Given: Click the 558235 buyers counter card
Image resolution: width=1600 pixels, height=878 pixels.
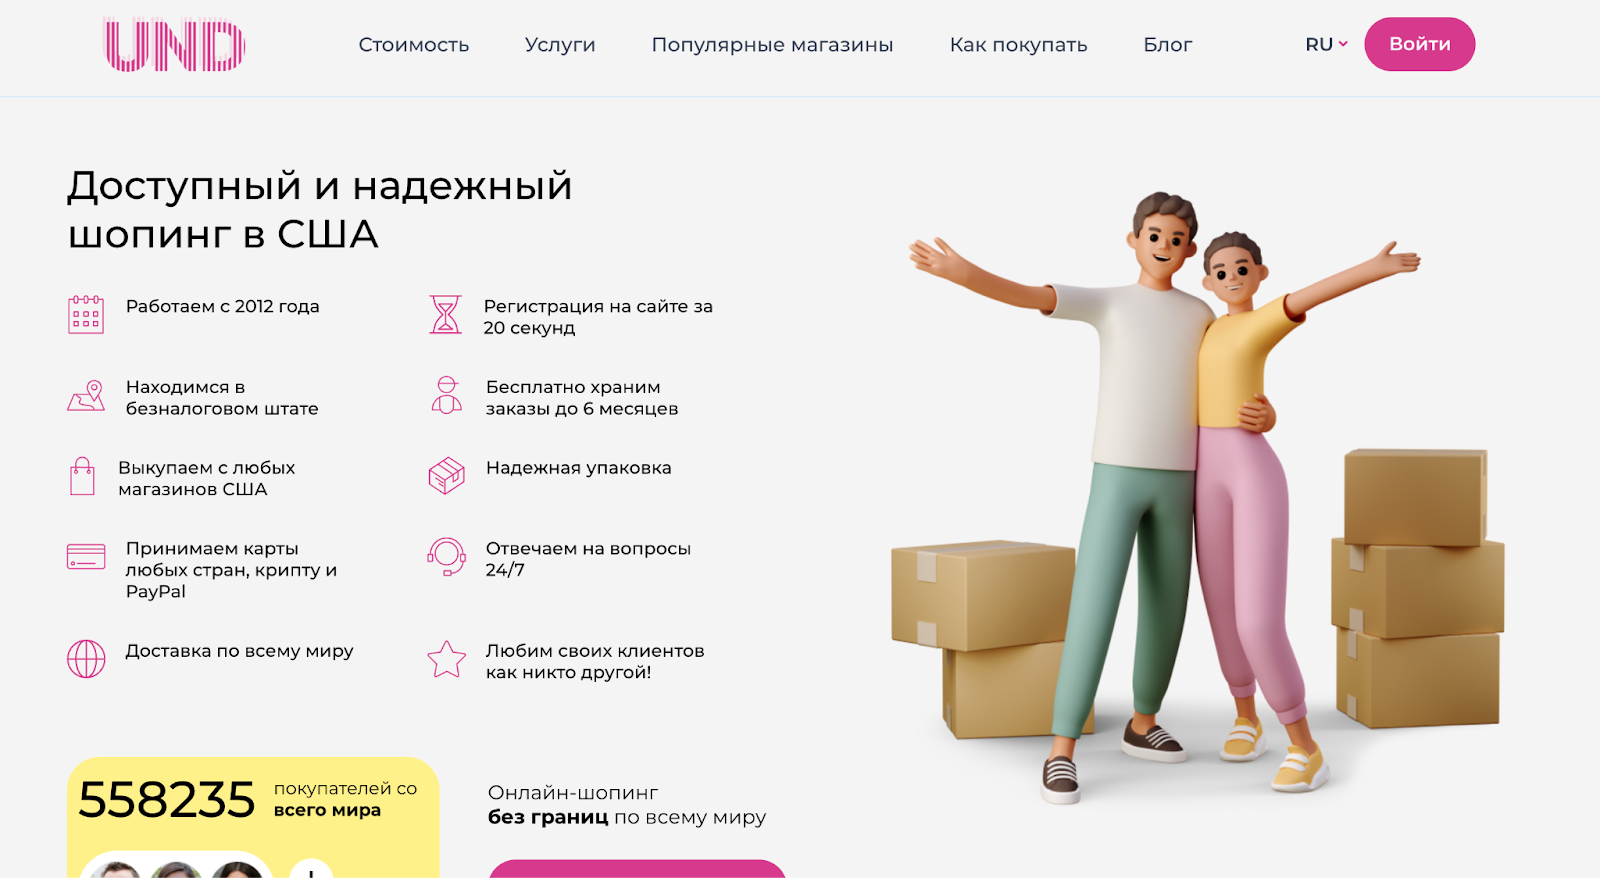Looking at the screenshot, I should 253,817.
